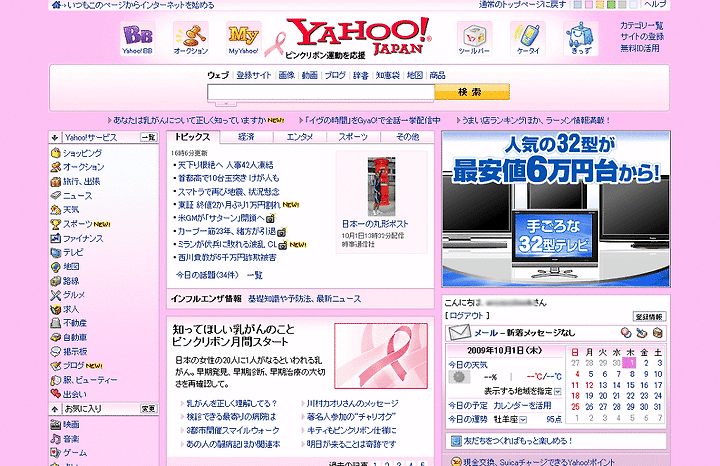This screenshot has height=466, width=720.
Task: Collapse the Favorites (お気に入り) up-arrow toggle
Action: [55, 409]
